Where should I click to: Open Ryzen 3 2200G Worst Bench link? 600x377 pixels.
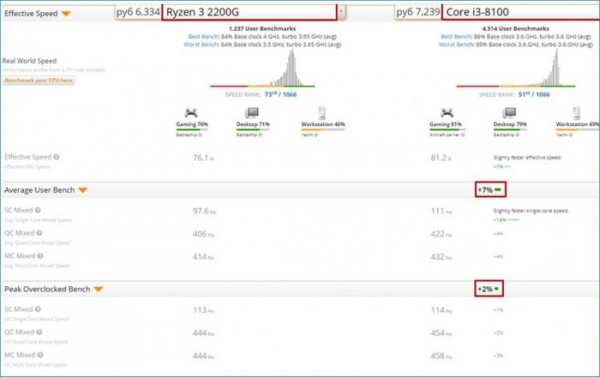click(202, 45)
